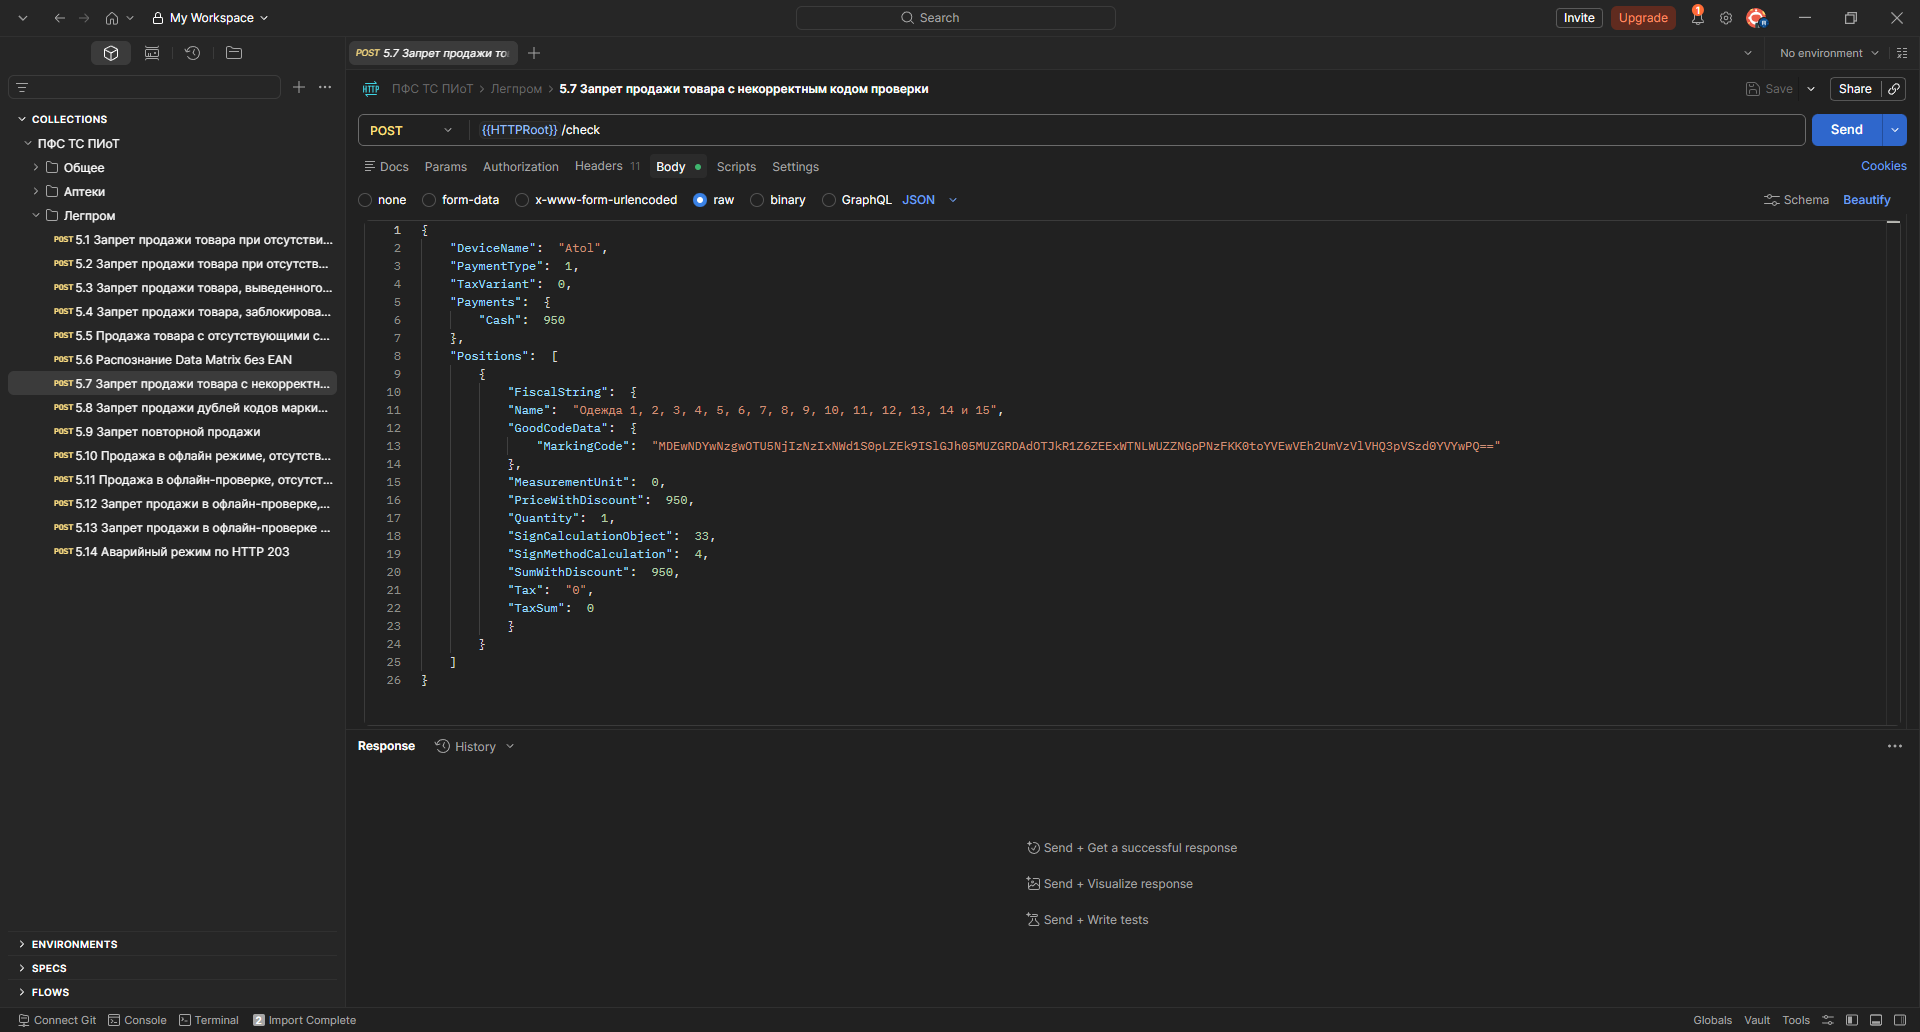Select the raw body type radio
Viewport: 1920px width, 1032px height.
[x=700, y=200]
